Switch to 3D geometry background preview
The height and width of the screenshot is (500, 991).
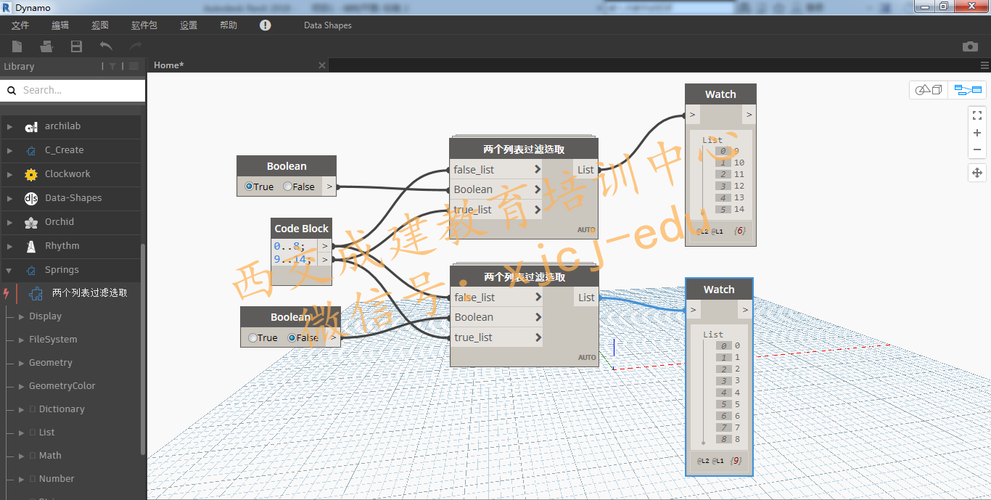pos(927,90)
